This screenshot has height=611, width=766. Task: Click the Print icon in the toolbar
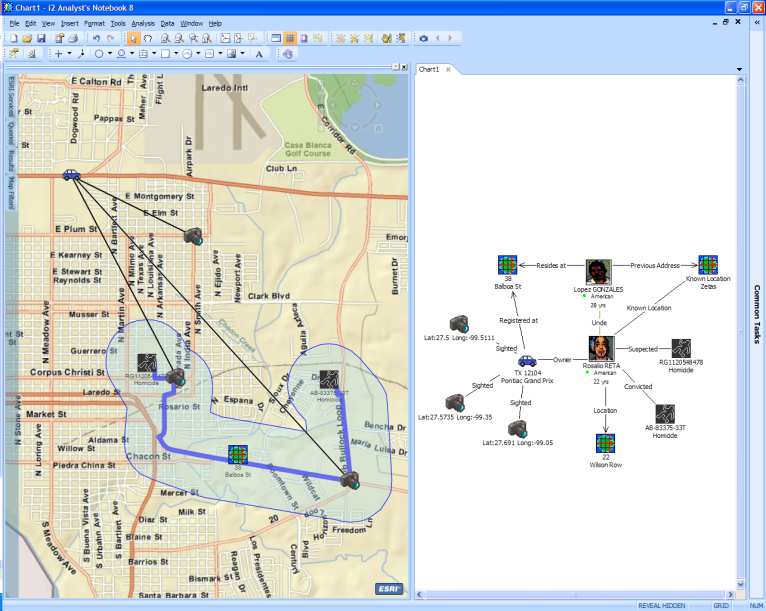(73, 38)
